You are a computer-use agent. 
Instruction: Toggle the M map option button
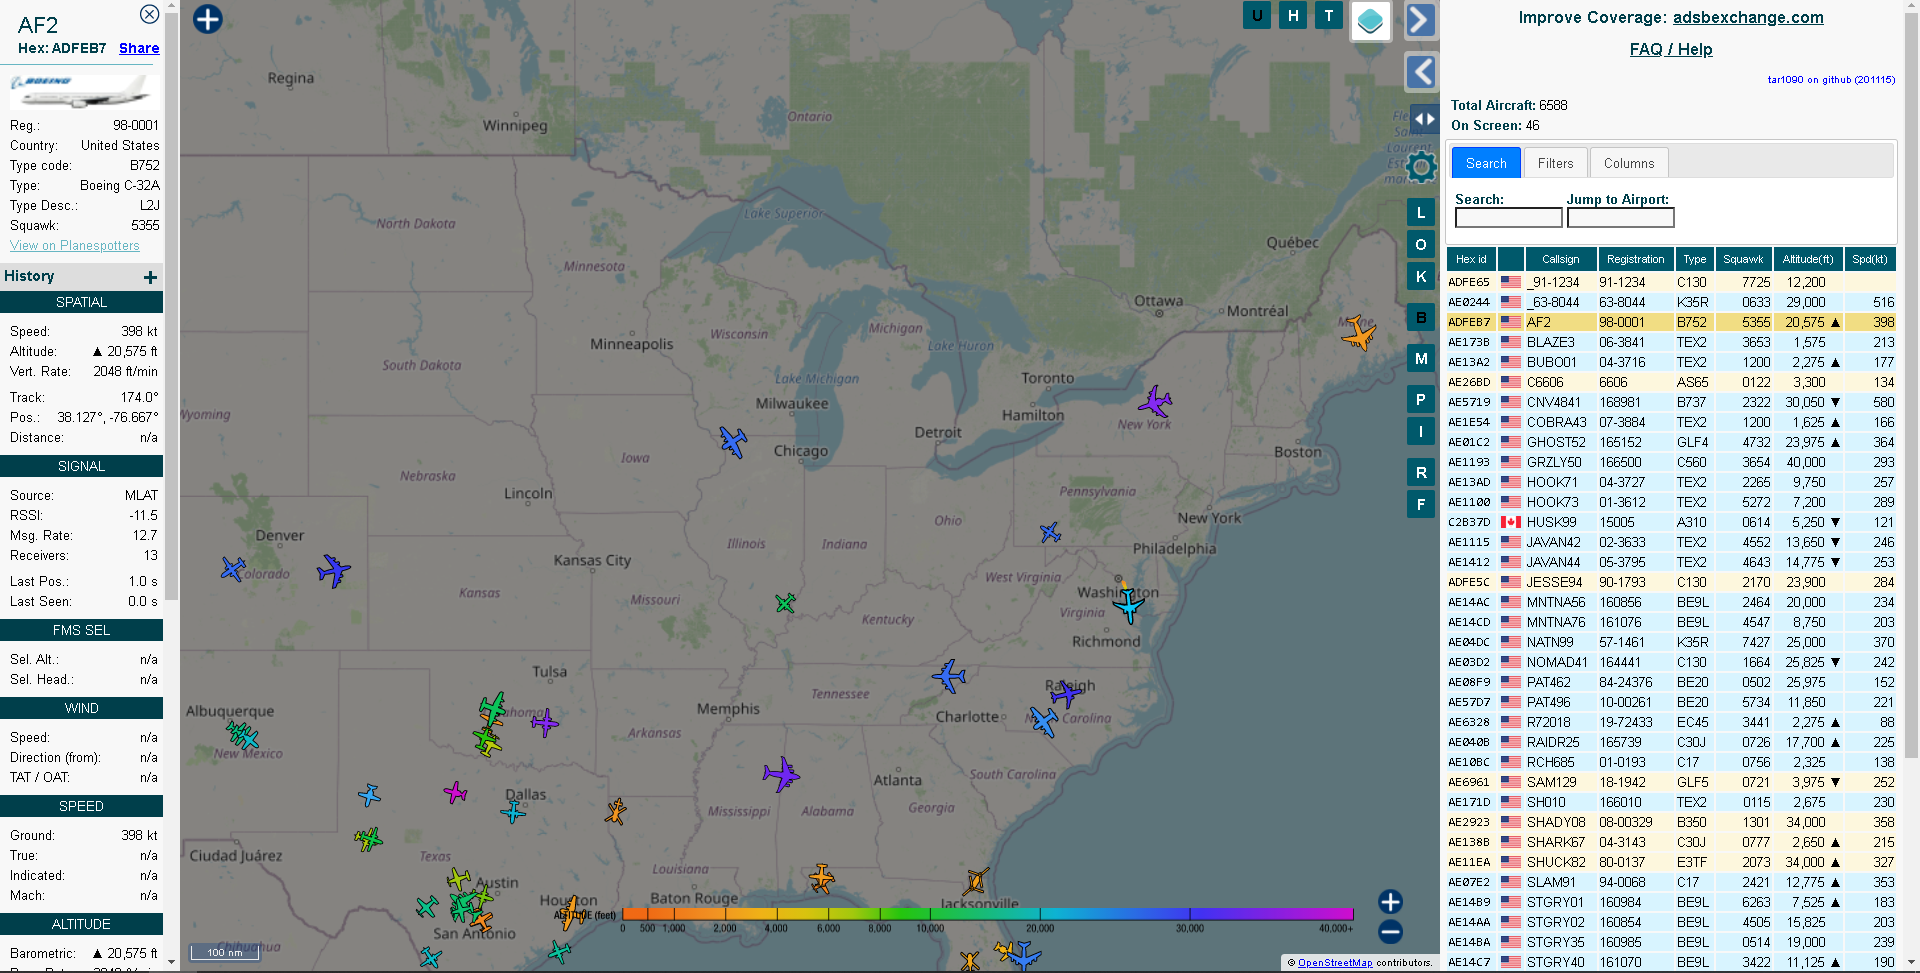(1421, 358)
